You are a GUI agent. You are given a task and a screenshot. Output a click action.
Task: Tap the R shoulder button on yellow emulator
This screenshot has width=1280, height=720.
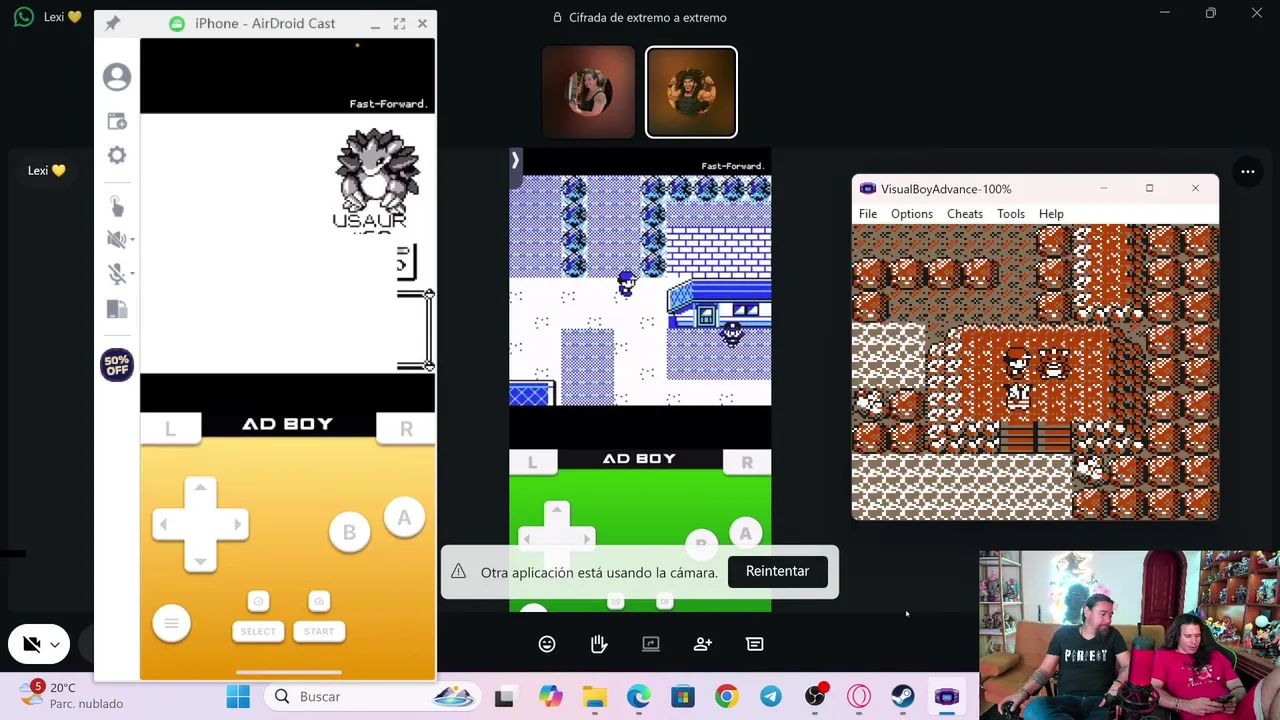click(x=406, y=428)
